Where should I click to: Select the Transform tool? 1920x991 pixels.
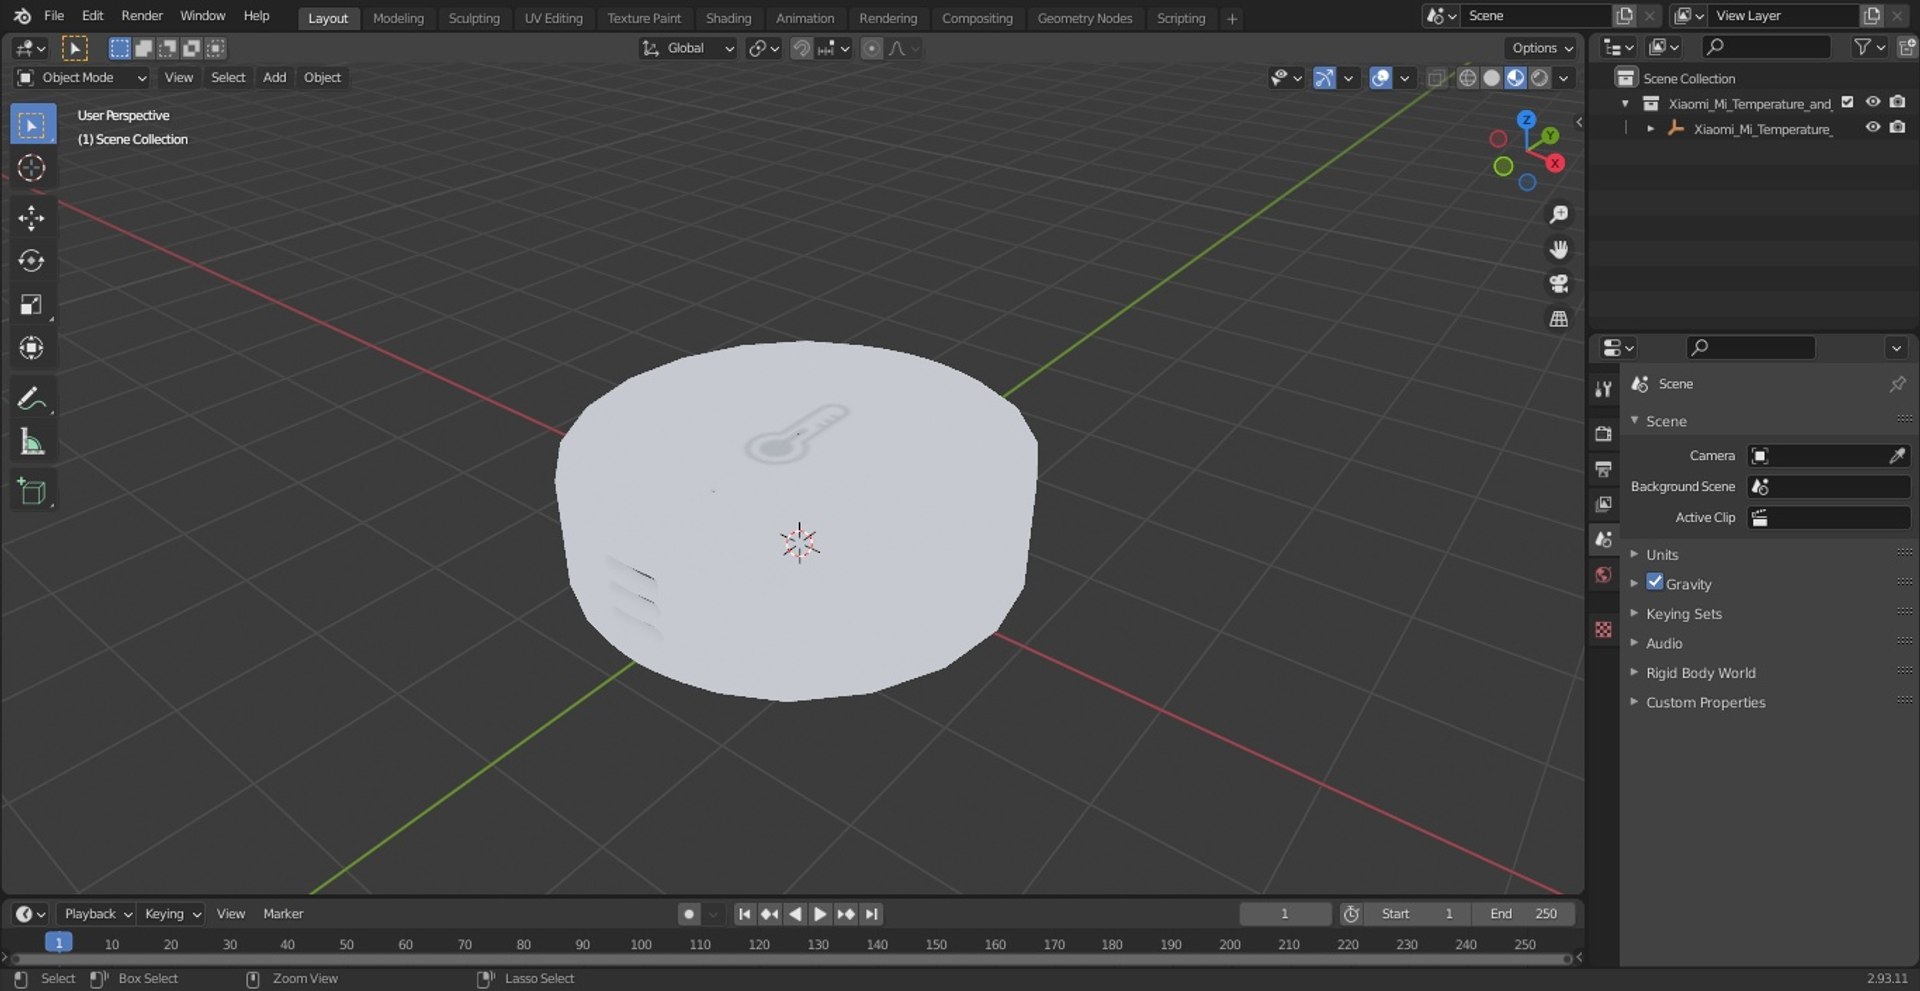pos(32,347)
